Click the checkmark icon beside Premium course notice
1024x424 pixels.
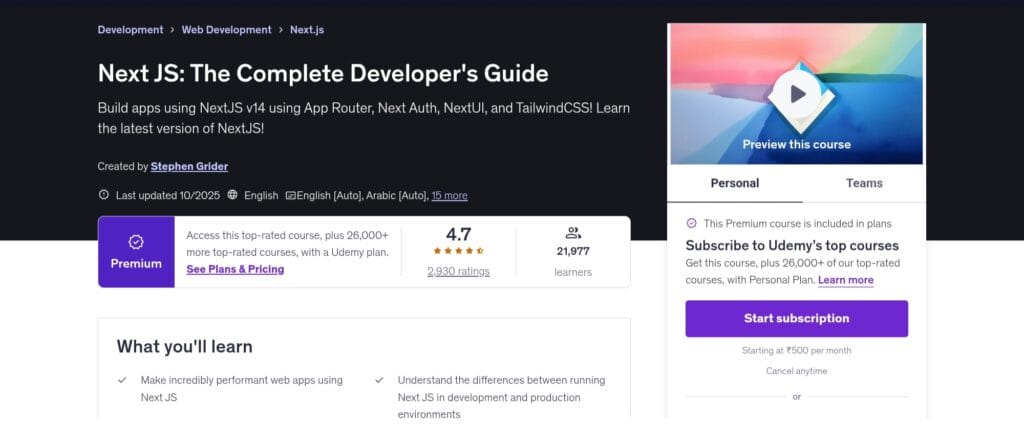[691, 223]
